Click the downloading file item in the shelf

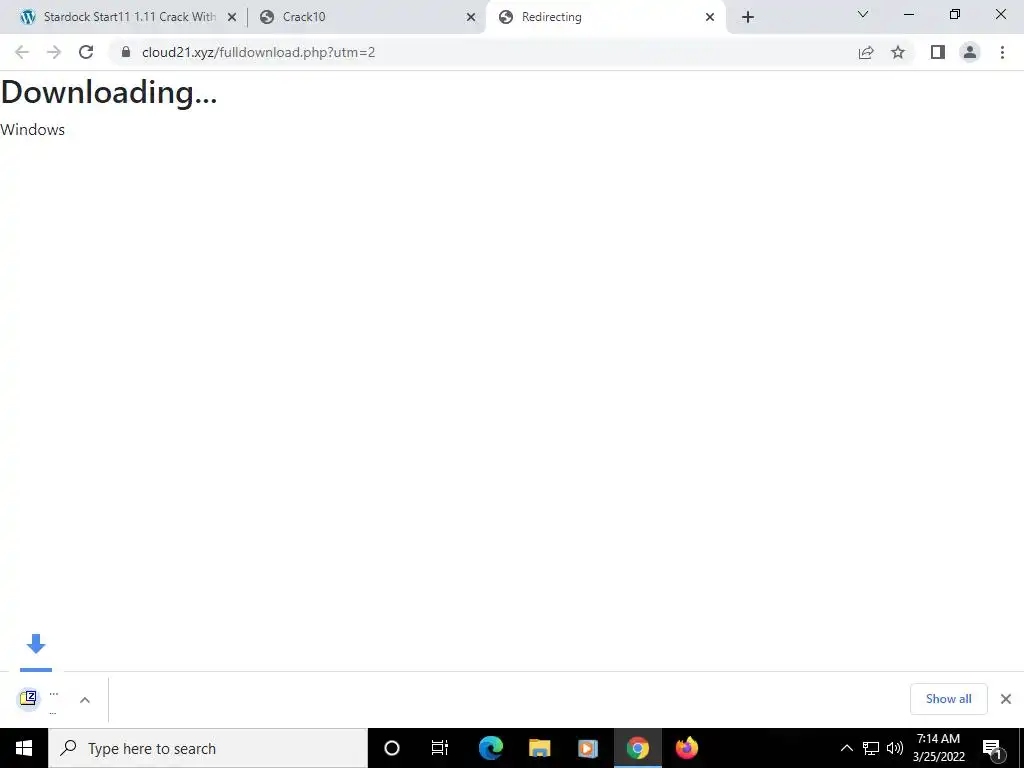[39, 699]
